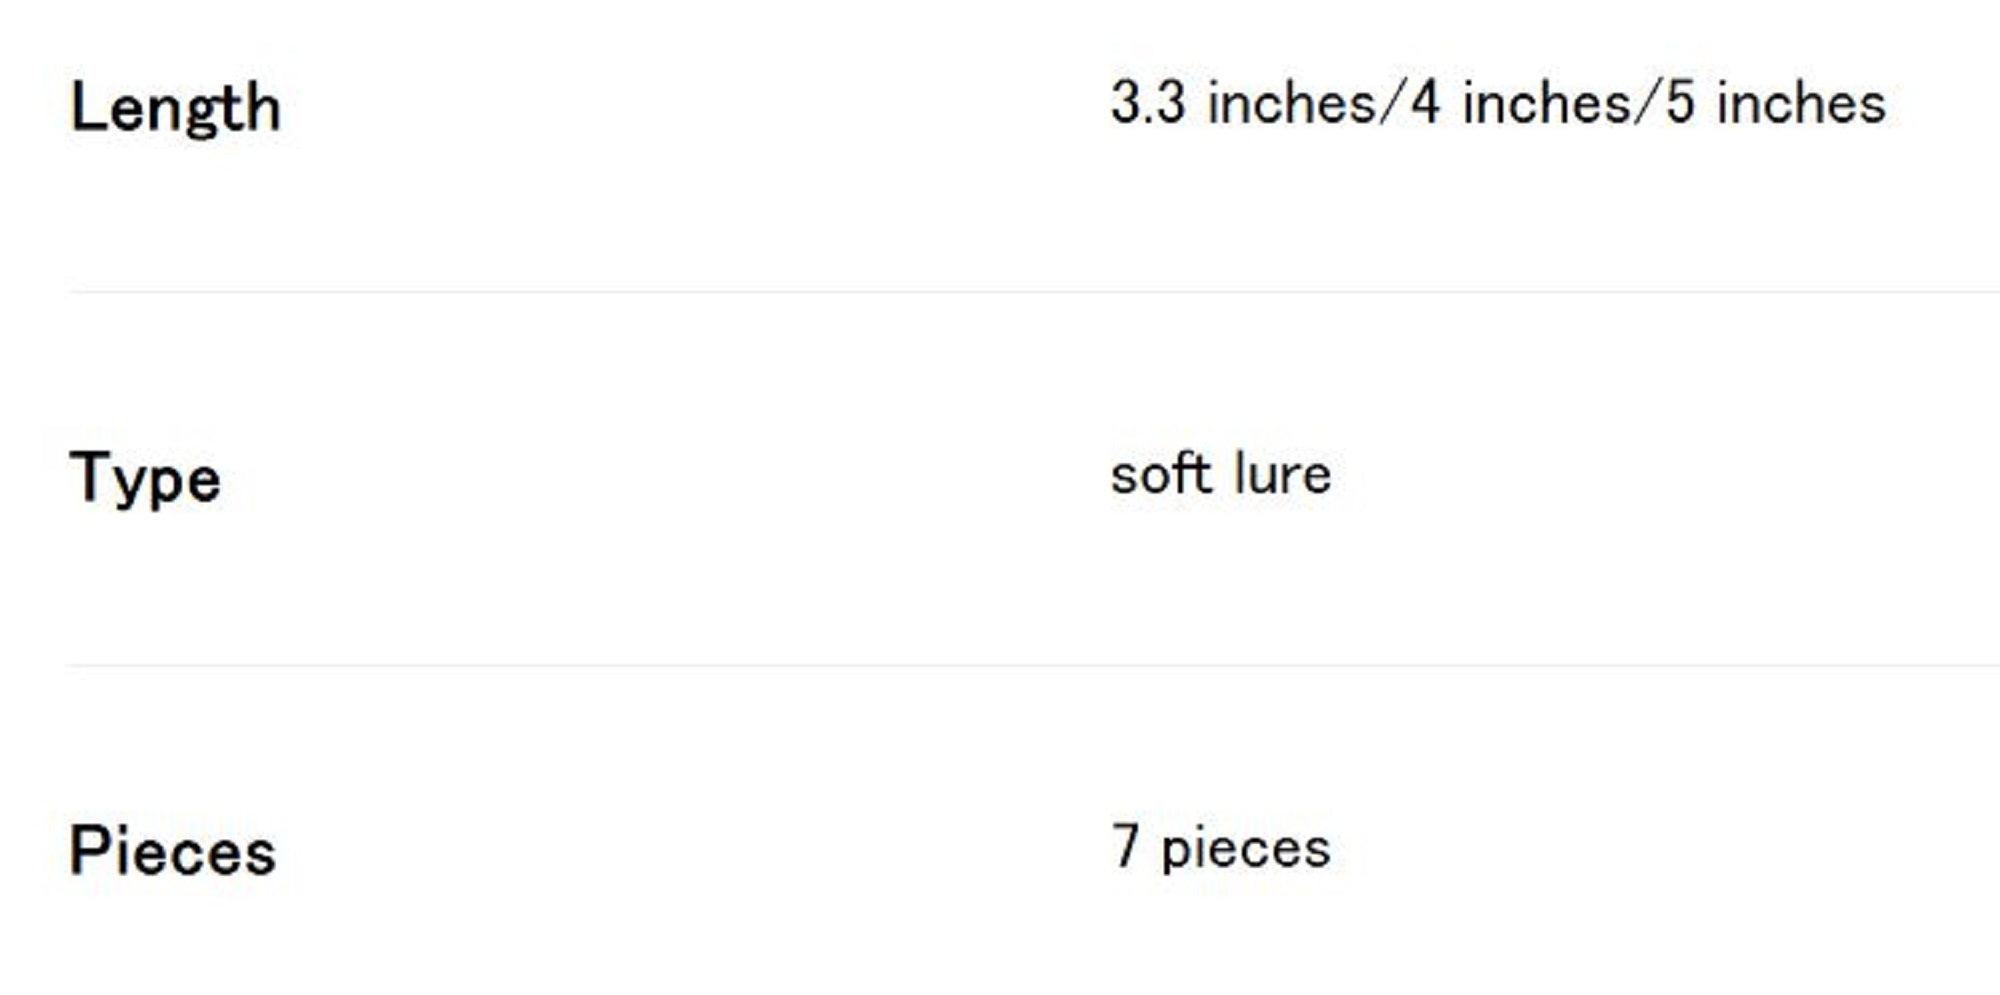Image resolution: width=2000 pixels, height=995 pixels.
Task: Click the "5" in the Length value
Action: [1680, 103]
